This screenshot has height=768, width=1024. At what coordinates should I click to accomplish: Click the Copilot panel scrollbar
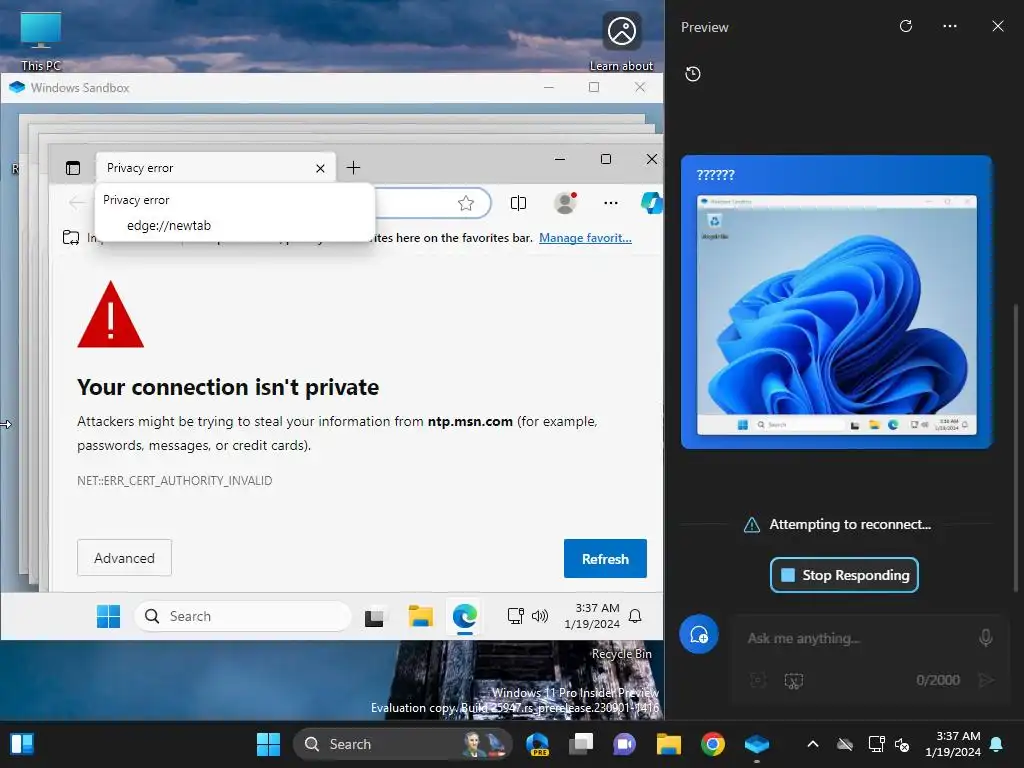(1016, 448)
